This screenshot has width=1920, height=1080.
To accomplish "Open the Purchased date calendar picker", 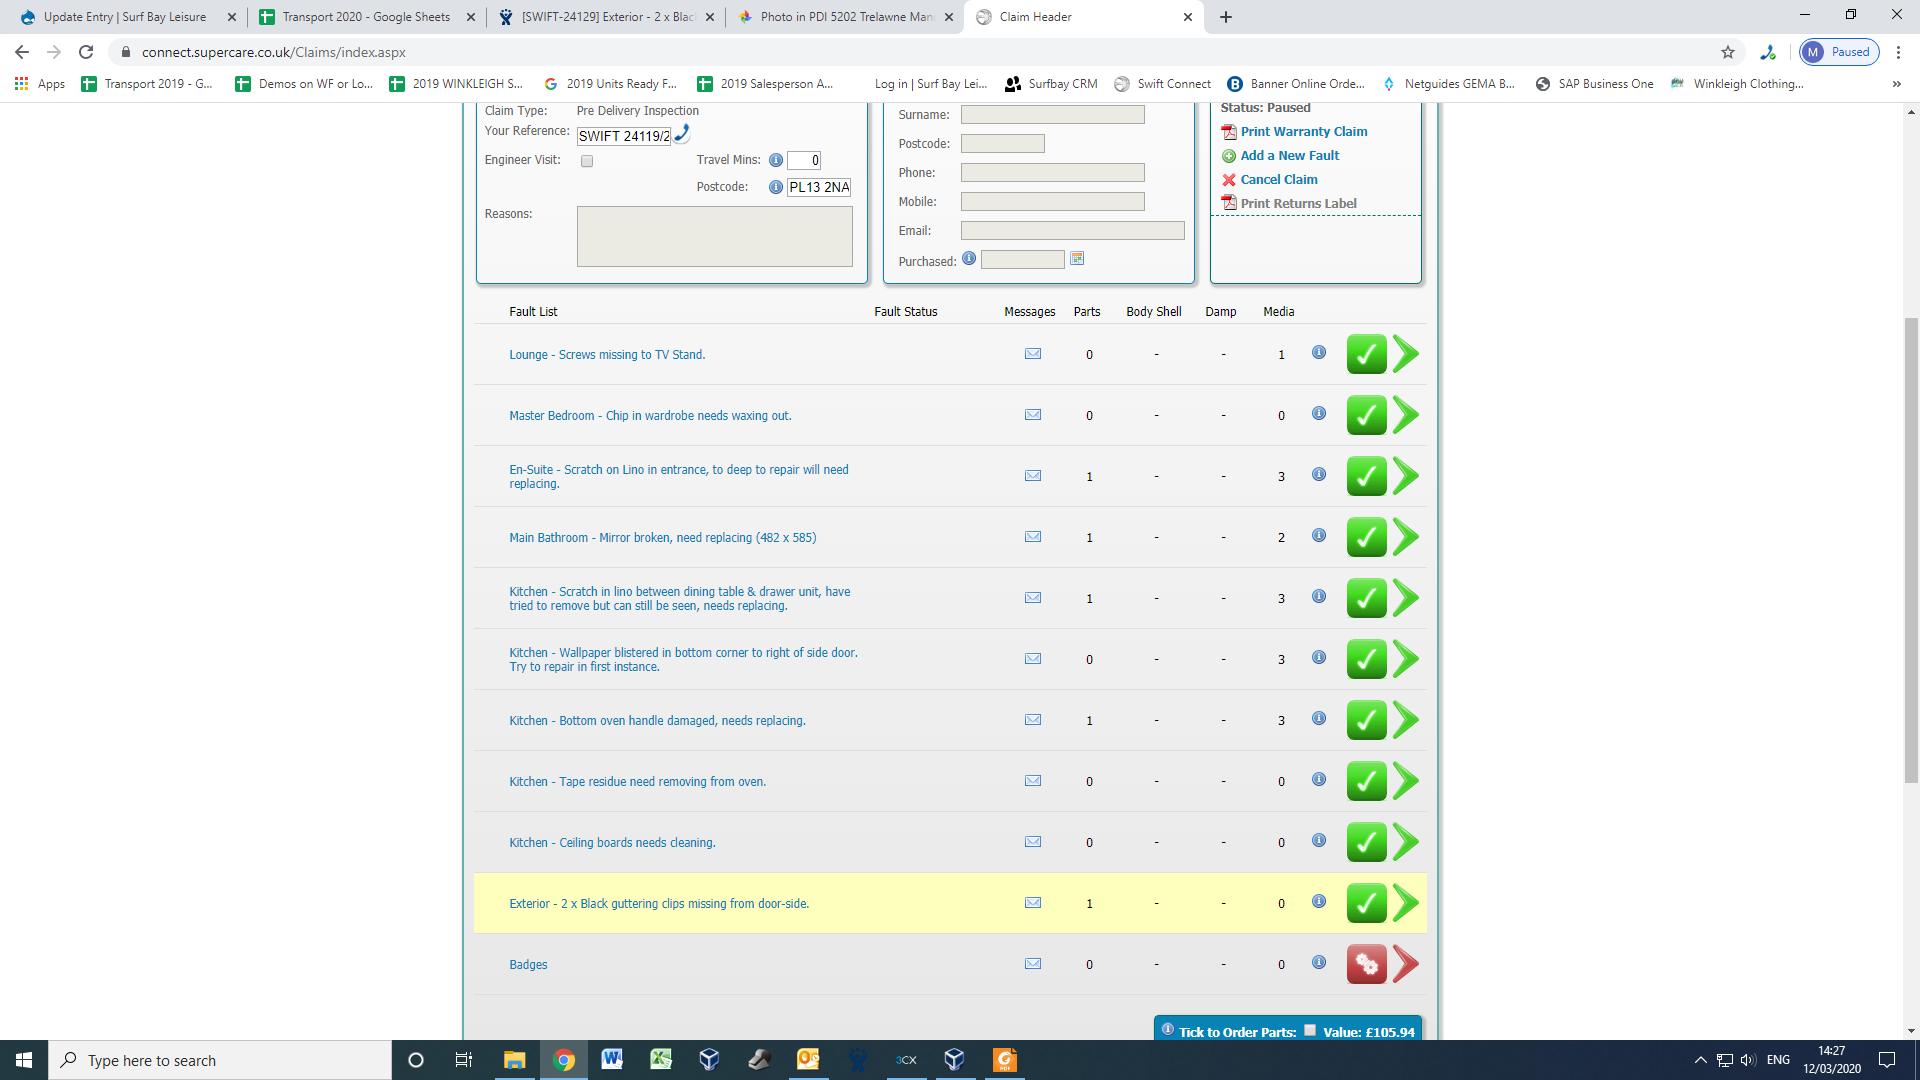I will (x=1077, y=259).
